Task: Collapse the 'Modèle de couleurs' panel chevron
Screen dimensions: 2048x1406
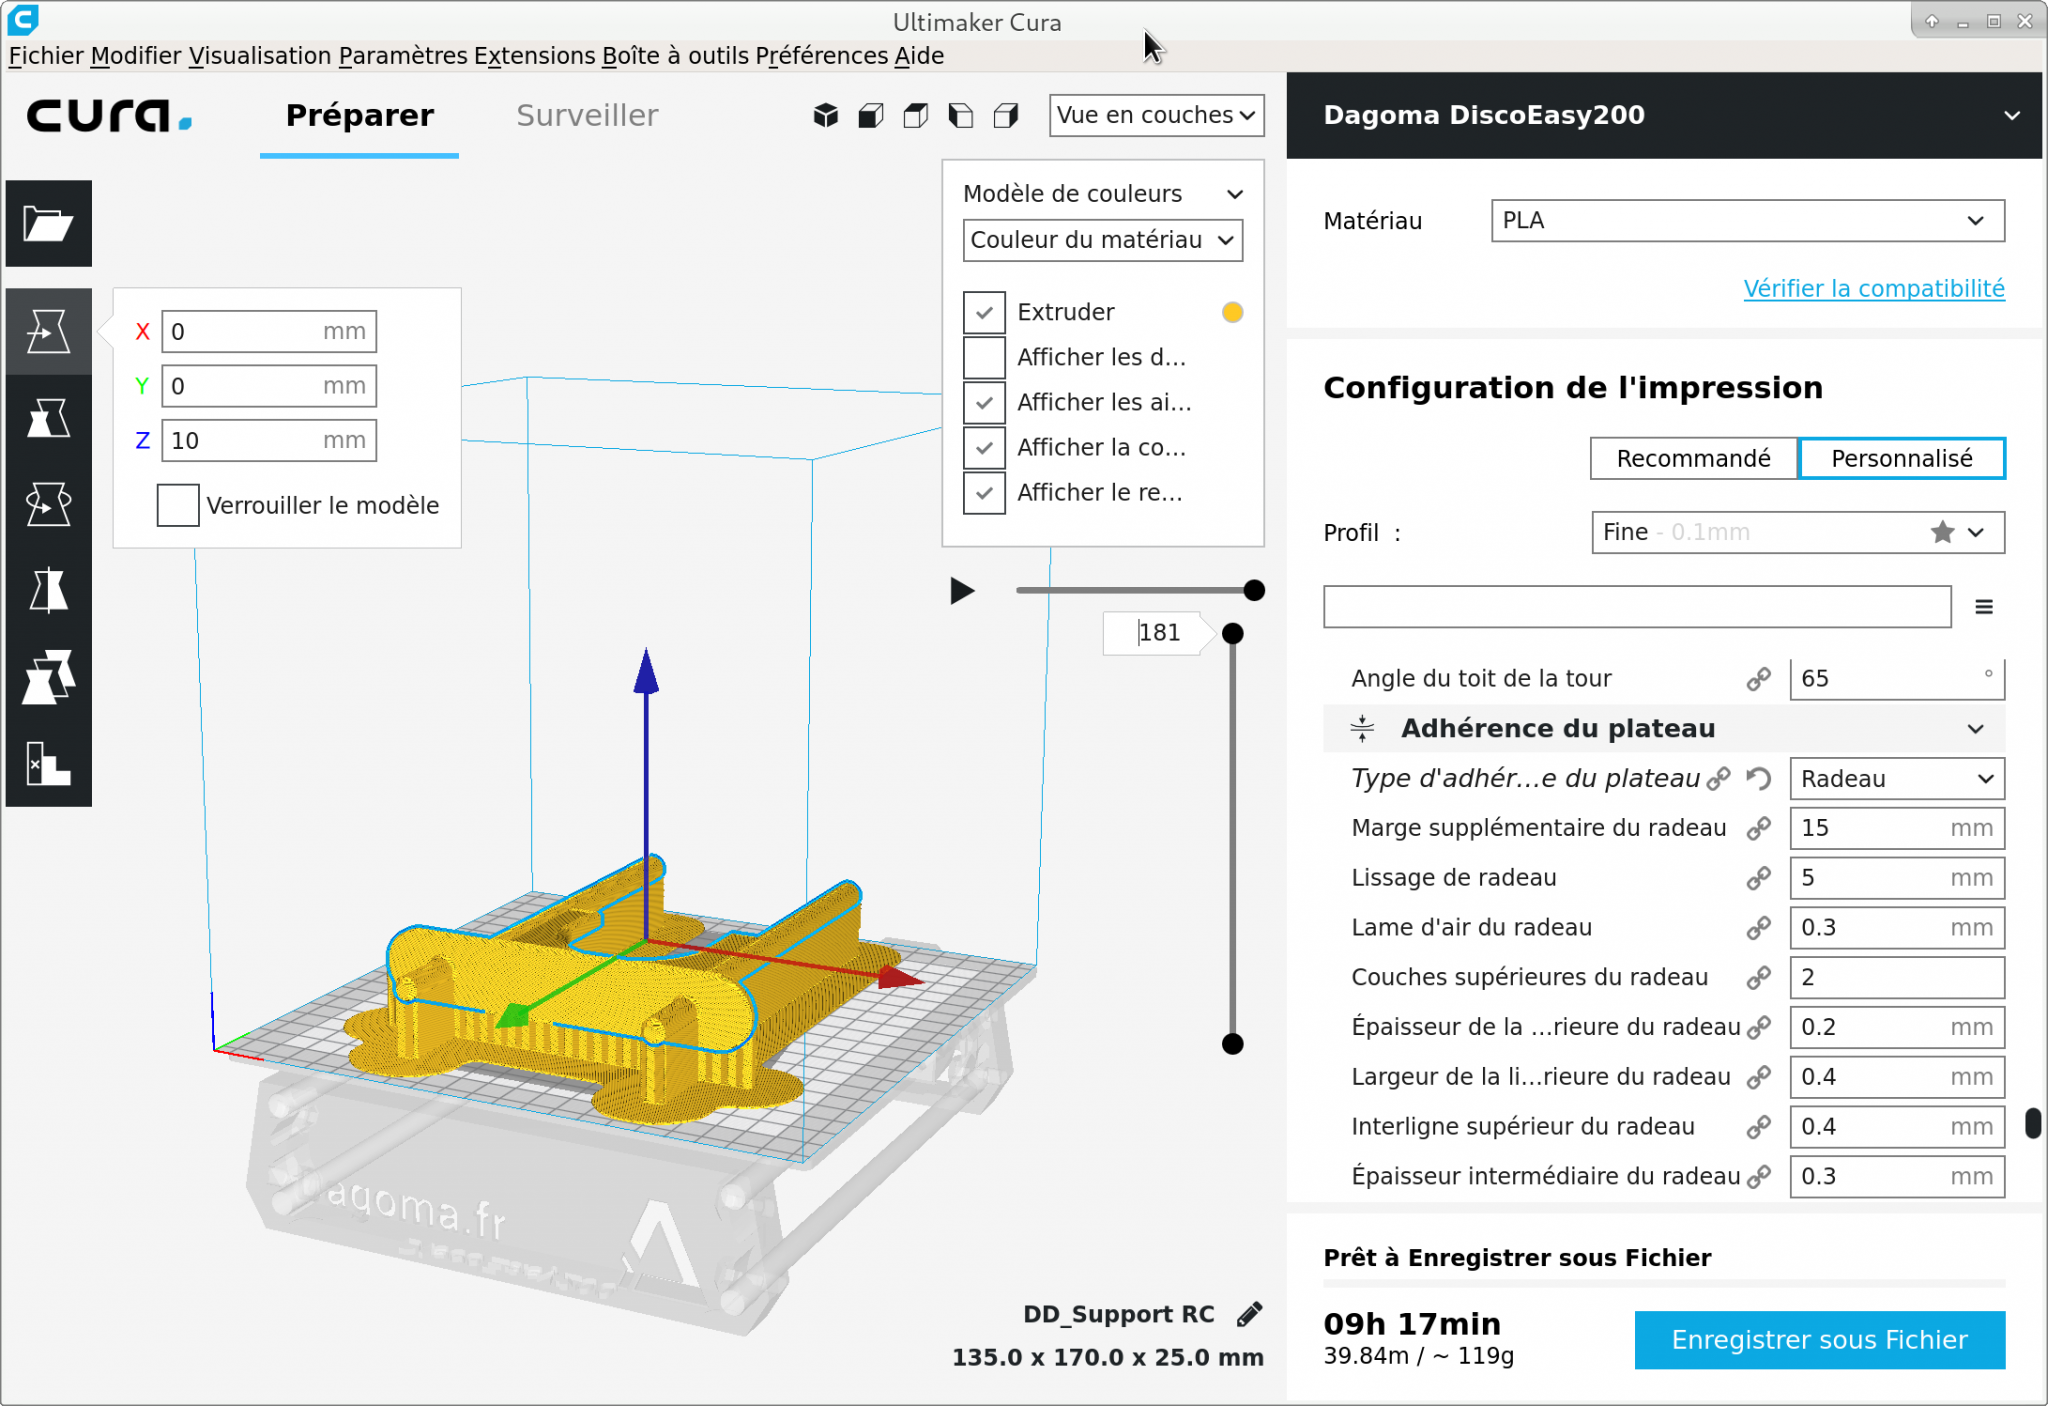Action: (1235, 194)
